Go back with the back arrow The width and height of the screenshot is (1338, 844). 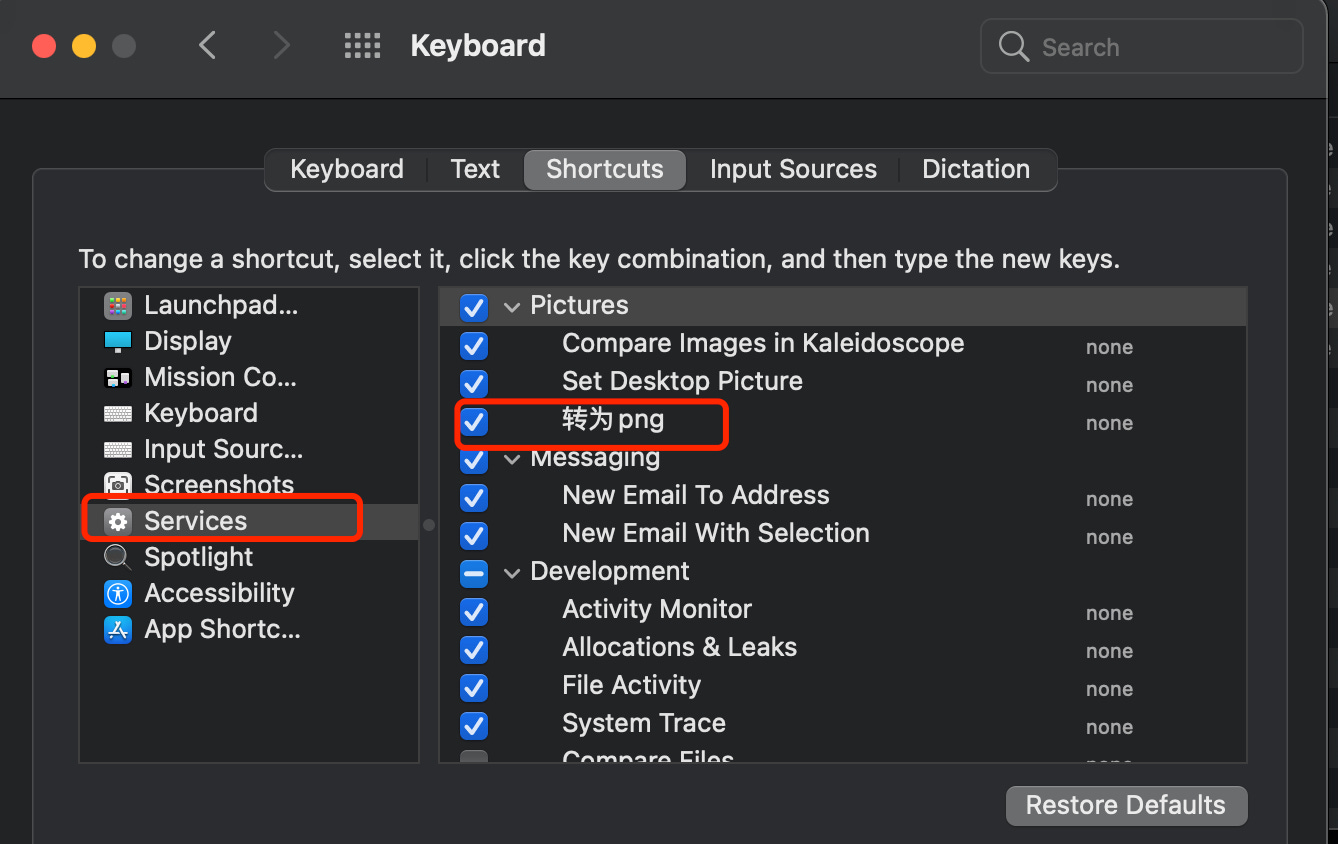208,46
